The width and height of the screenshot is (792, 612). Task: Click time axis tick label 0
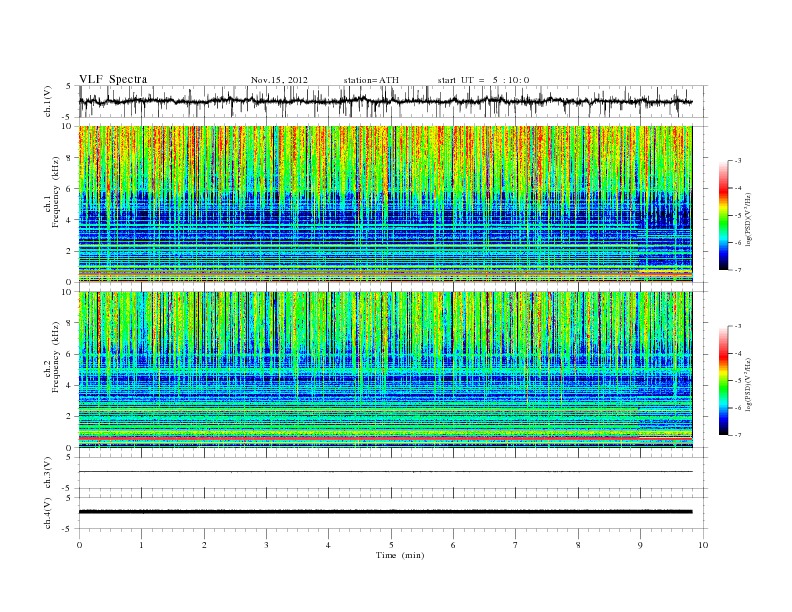click(x=79, y=545)
